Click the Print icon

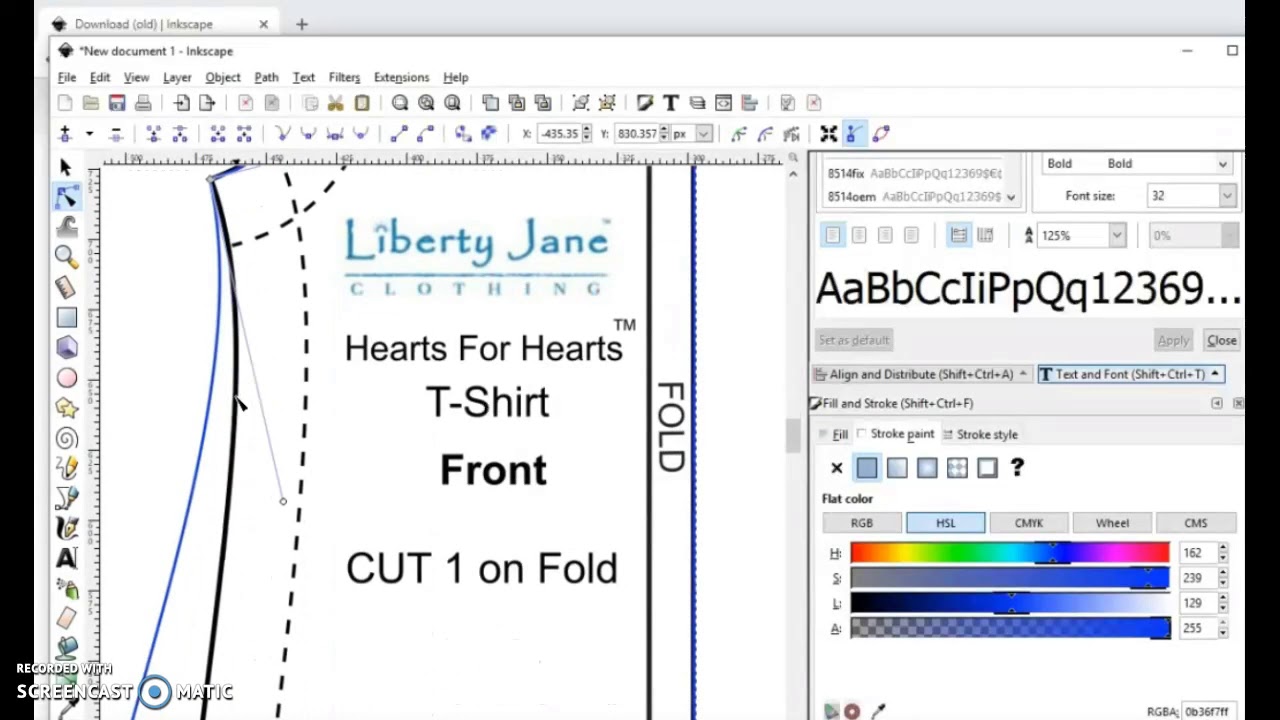coord(143,103)
